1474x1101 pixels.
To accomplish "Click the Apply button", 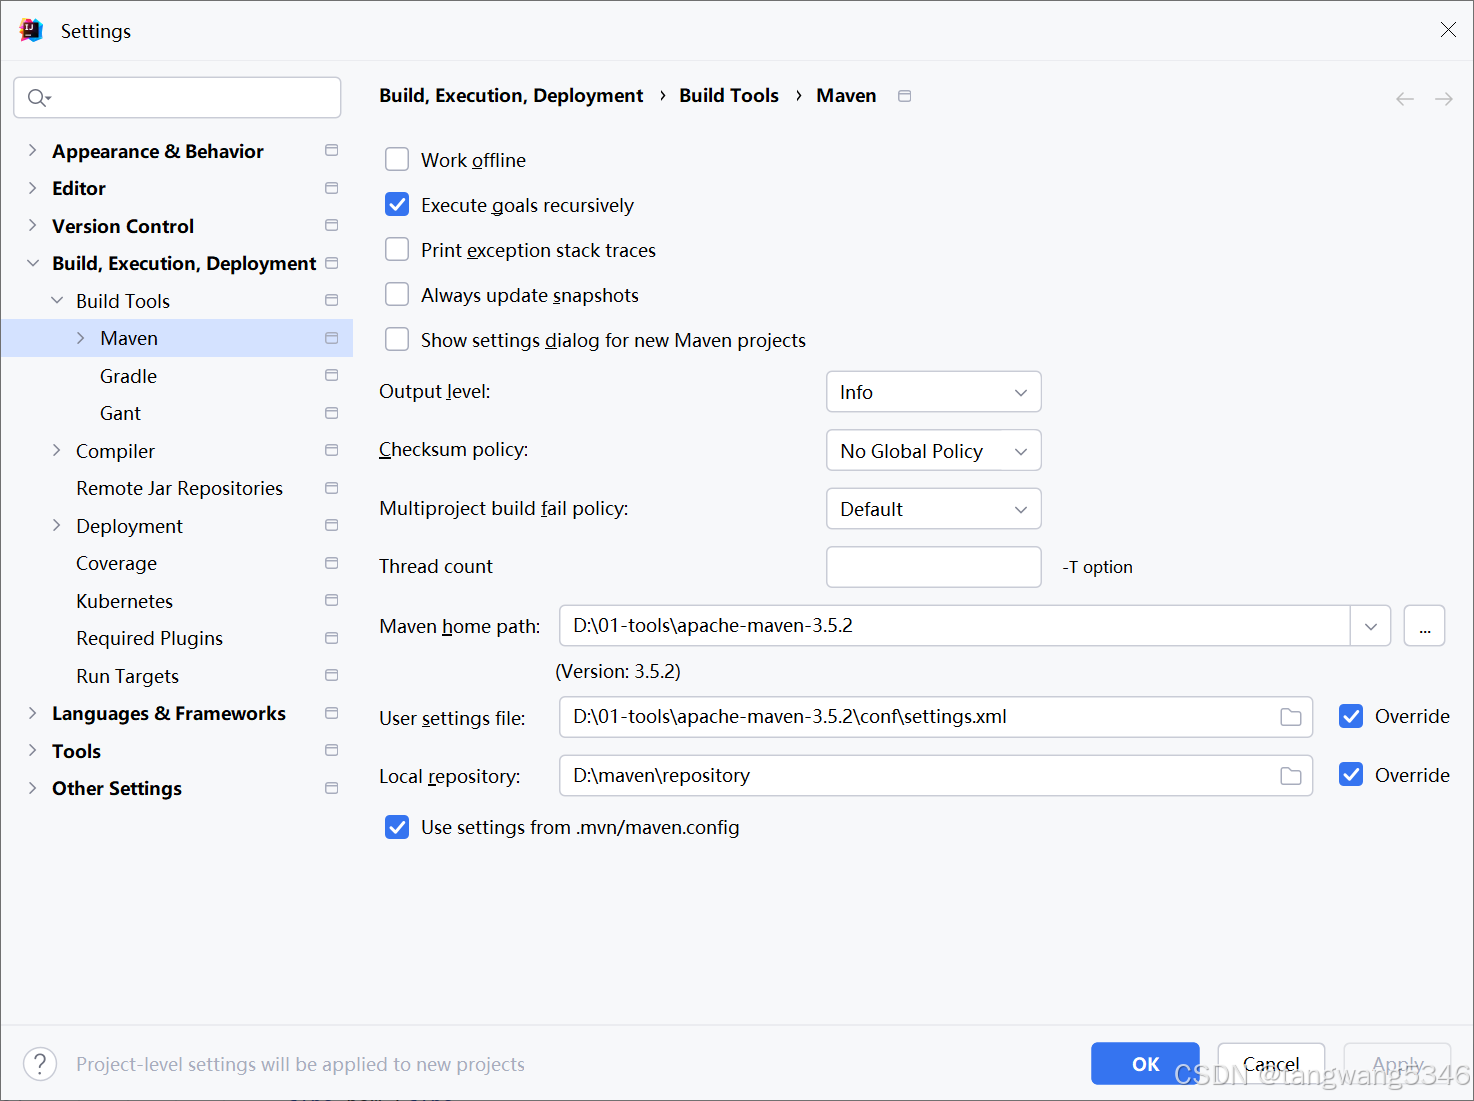I will (1397, 1064).
